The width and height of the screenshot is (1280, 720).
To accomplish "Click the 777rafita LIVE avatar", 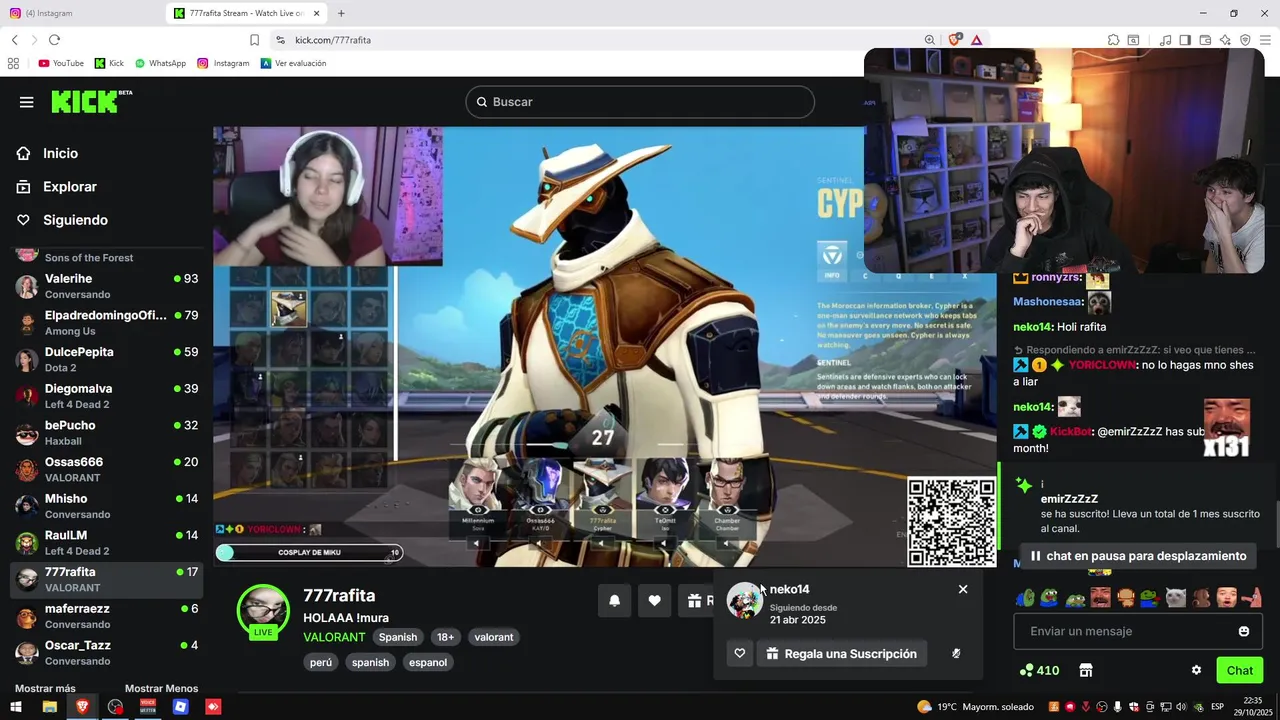I will click(263, 610).
